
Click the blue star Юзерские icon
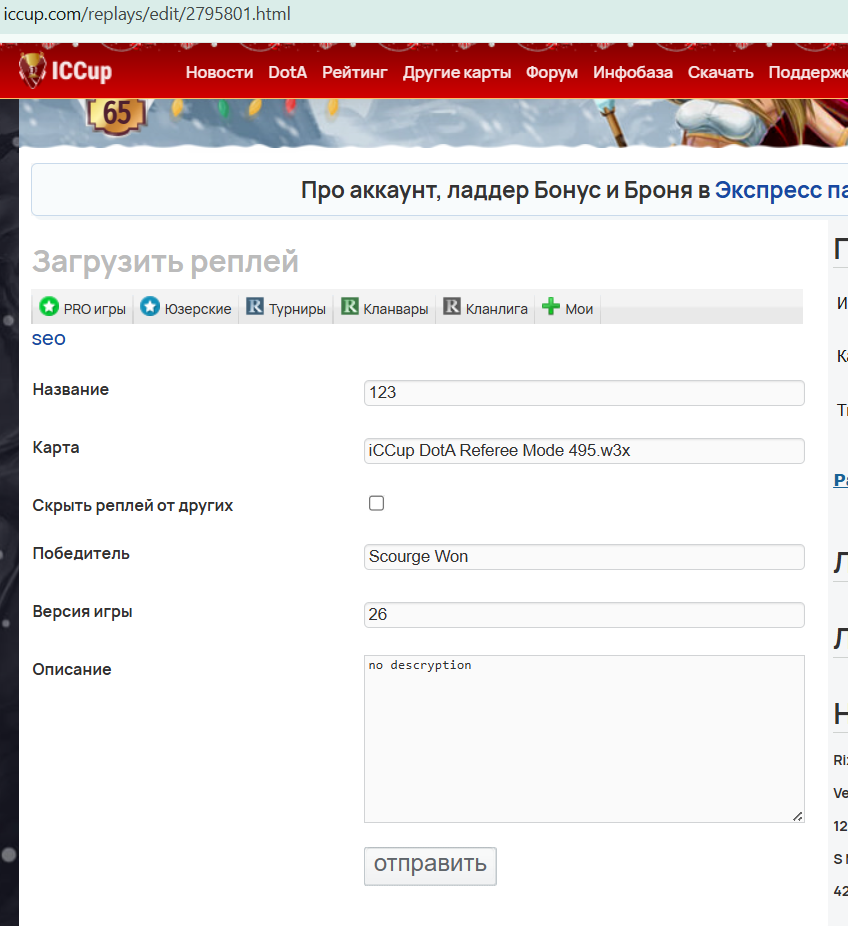click(x=150, y=307)
